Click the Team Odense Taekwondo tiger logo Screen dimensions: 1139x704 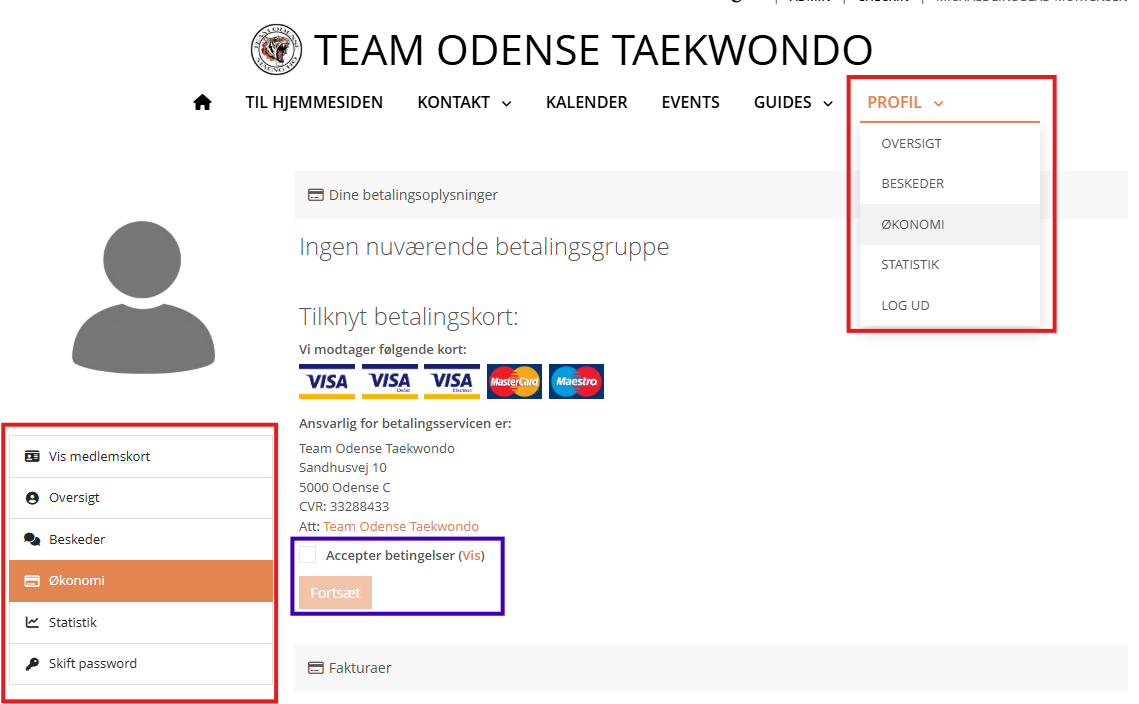[x=276, y=50]
